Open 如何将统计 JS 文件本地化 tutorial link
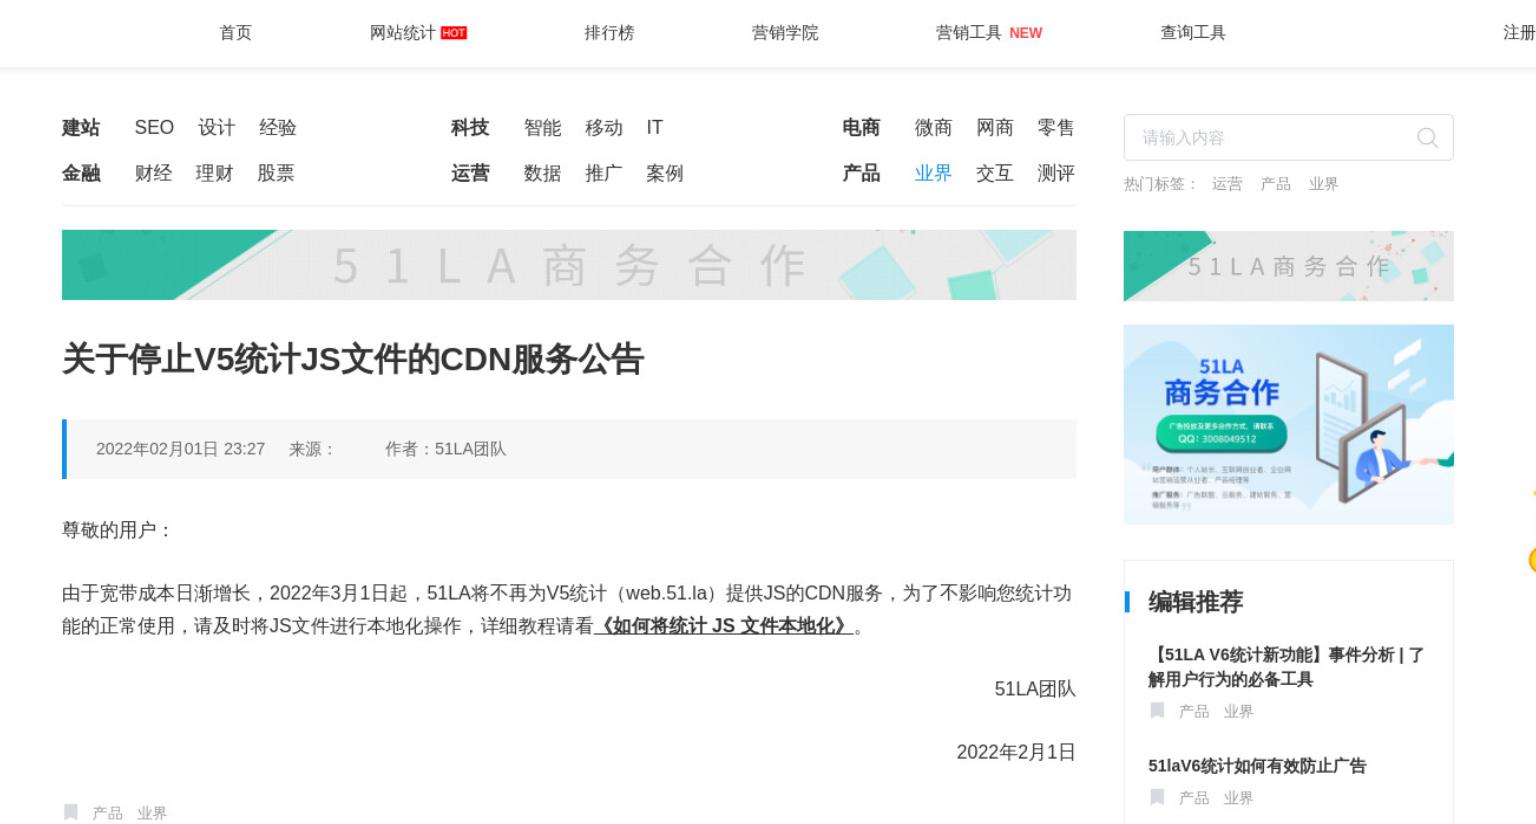Screen dimensions: 1536x824 point(724,626)
